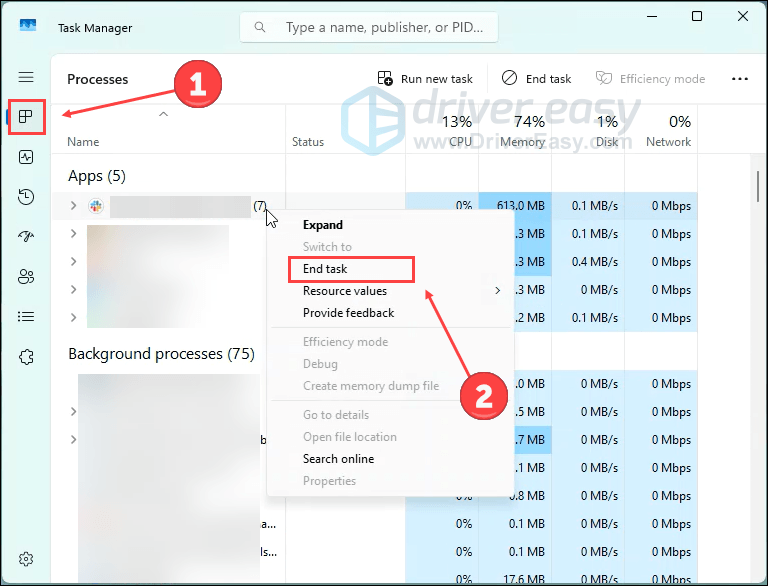Expand the first app row chevron
The height and width of the screenshot is (586, 768).
coord(74,206)
